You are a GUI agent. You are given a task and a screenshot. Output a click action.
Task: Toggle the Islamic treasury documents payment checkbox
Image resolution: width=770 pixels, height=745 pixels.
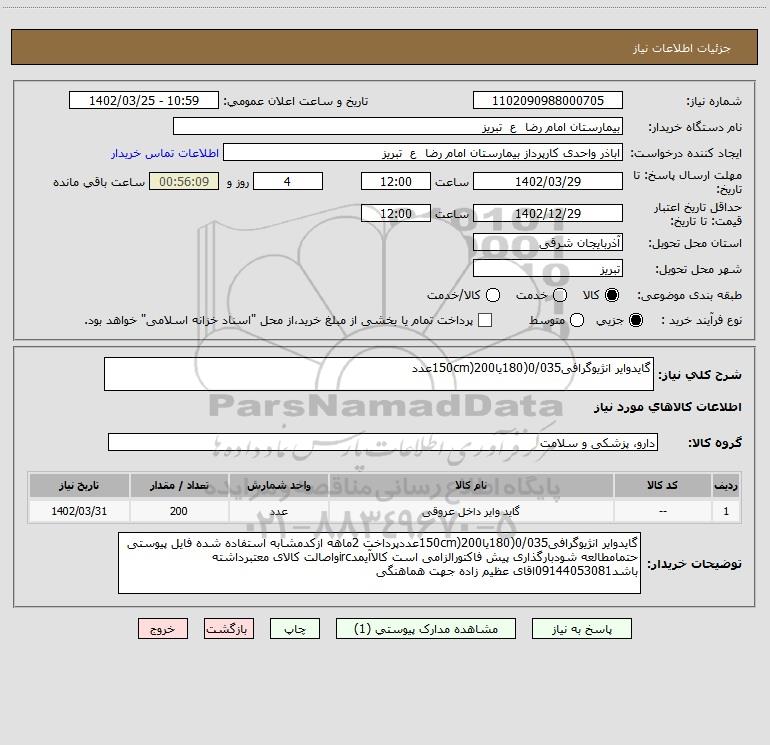point(485,320)
